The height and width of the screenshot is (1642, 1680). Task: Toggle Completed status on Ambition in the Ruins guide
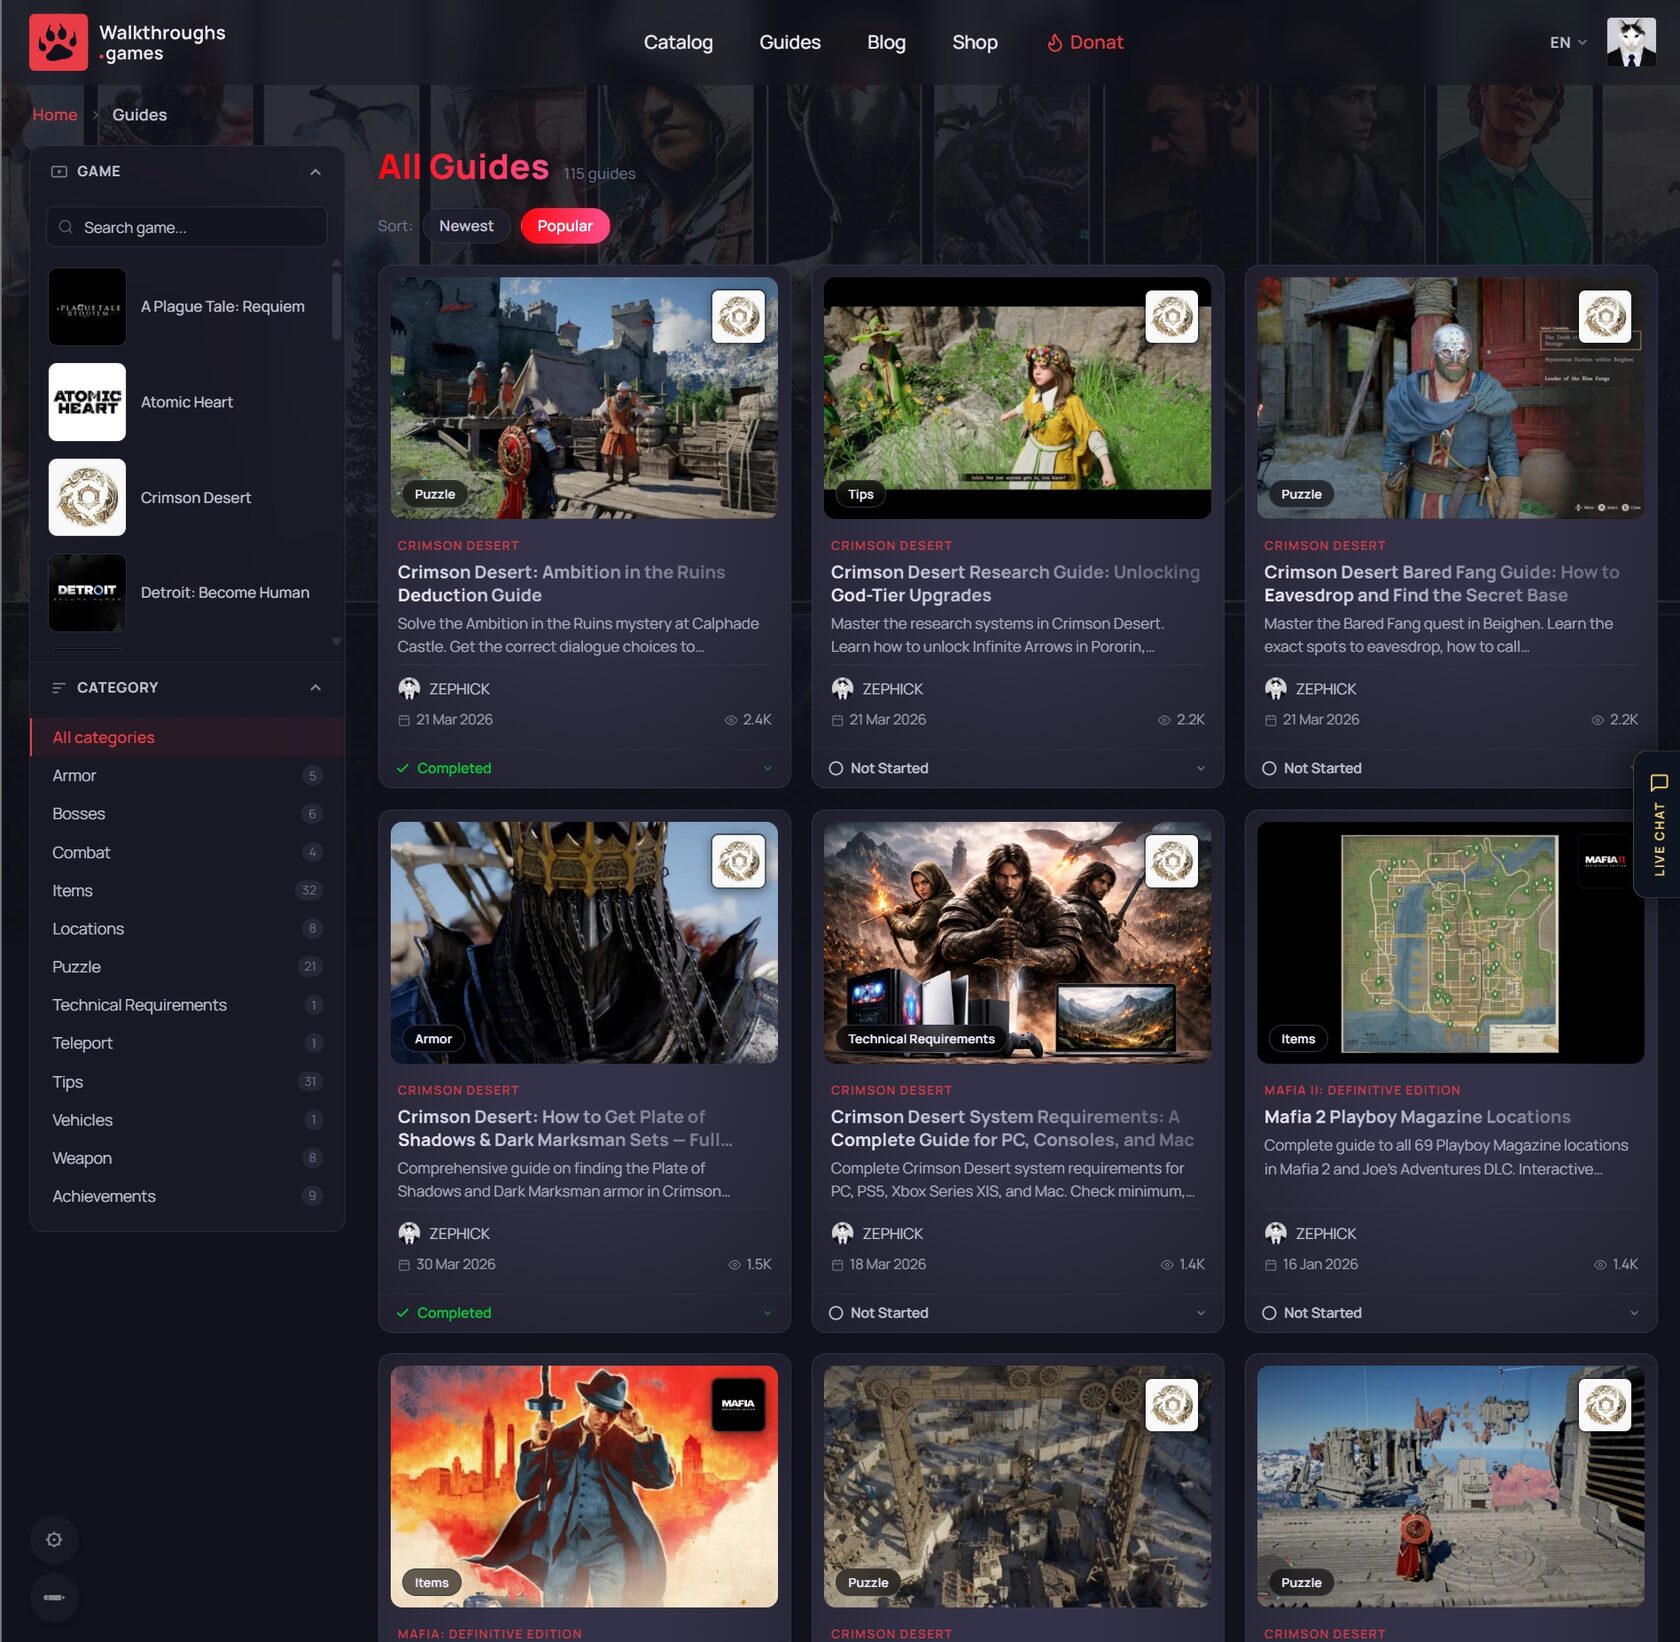tap(443, 768)
